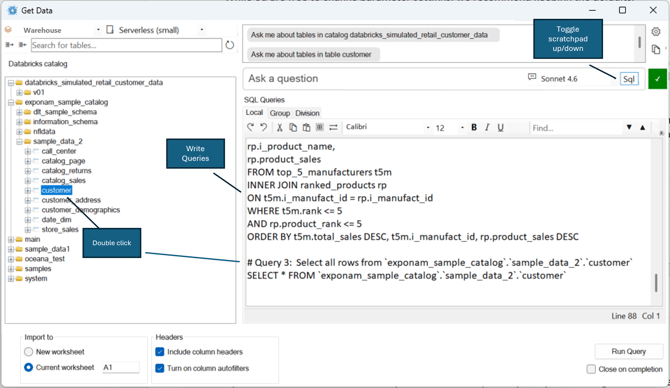Open the font size 12 dropdown

[462, 127]
